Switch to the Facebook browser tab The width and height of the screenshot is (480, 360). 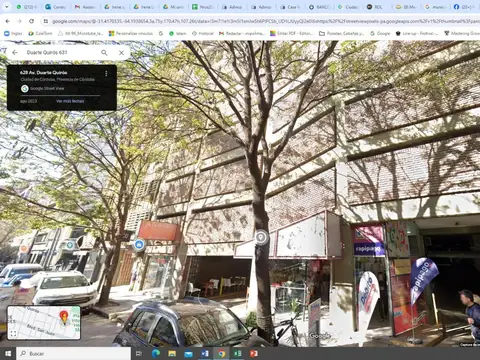[x=465, y=7]
